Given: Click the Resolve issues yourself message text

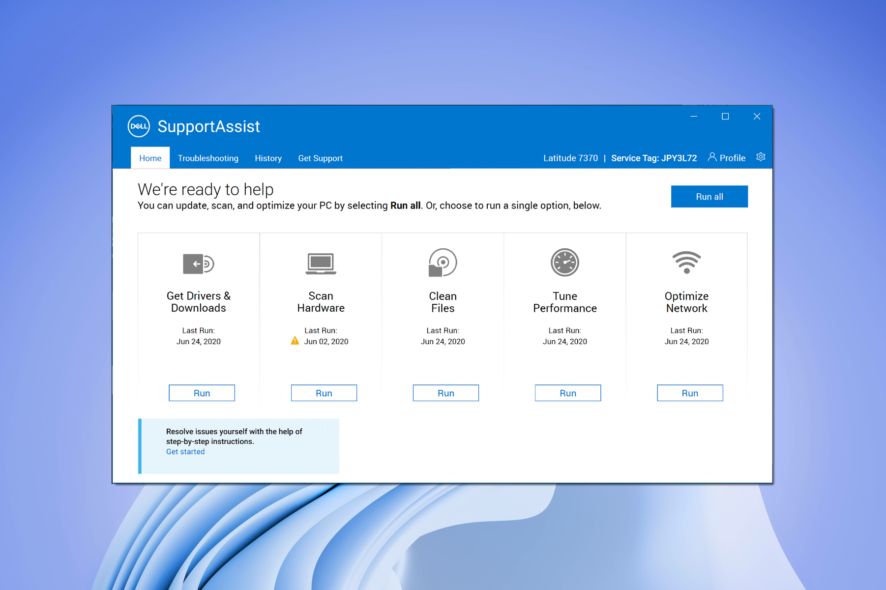Looking at the screenshot, I should (234, 436).
